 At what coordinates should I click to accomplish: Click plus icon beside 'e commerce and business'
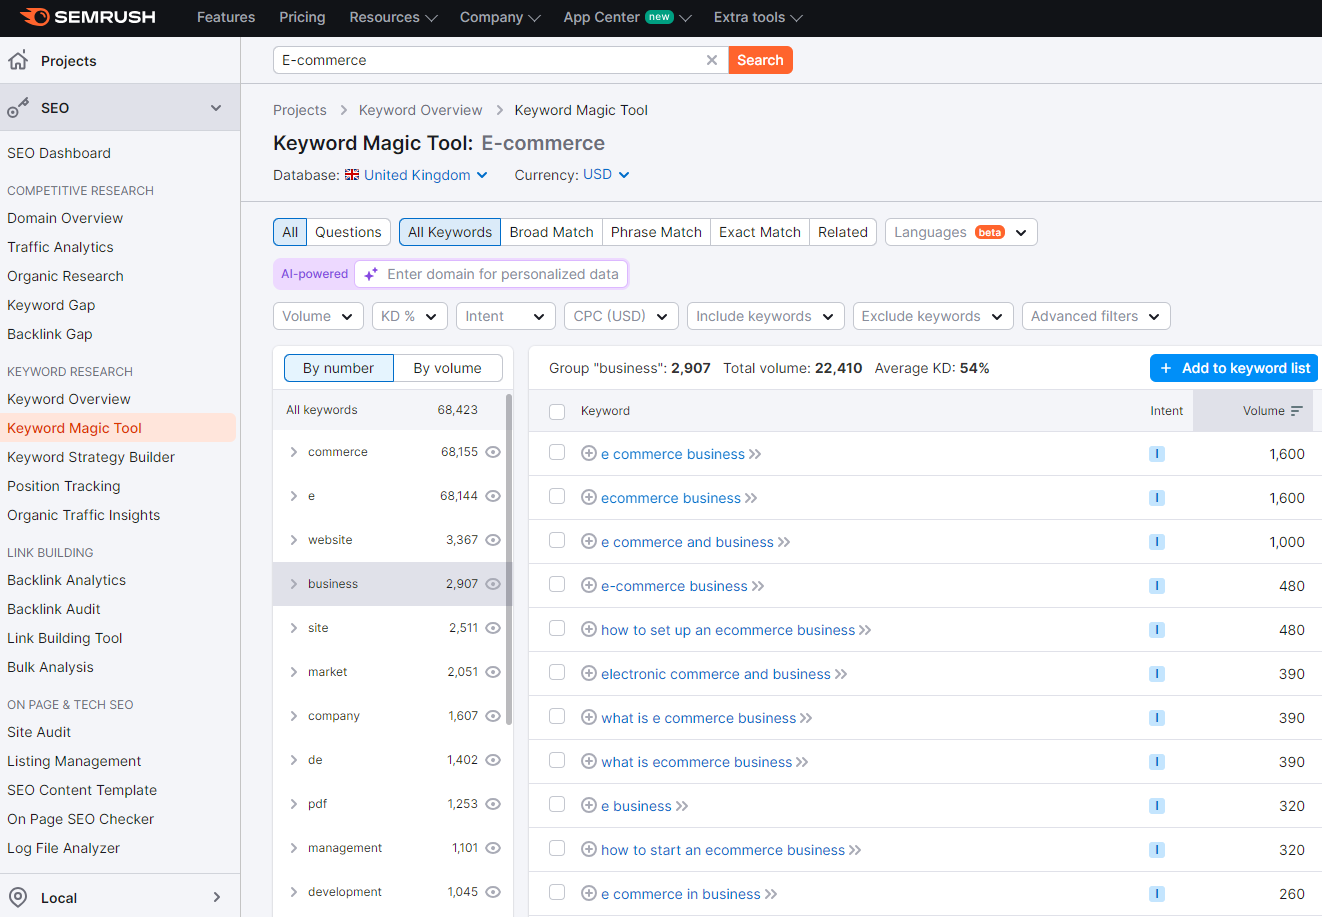589,542
